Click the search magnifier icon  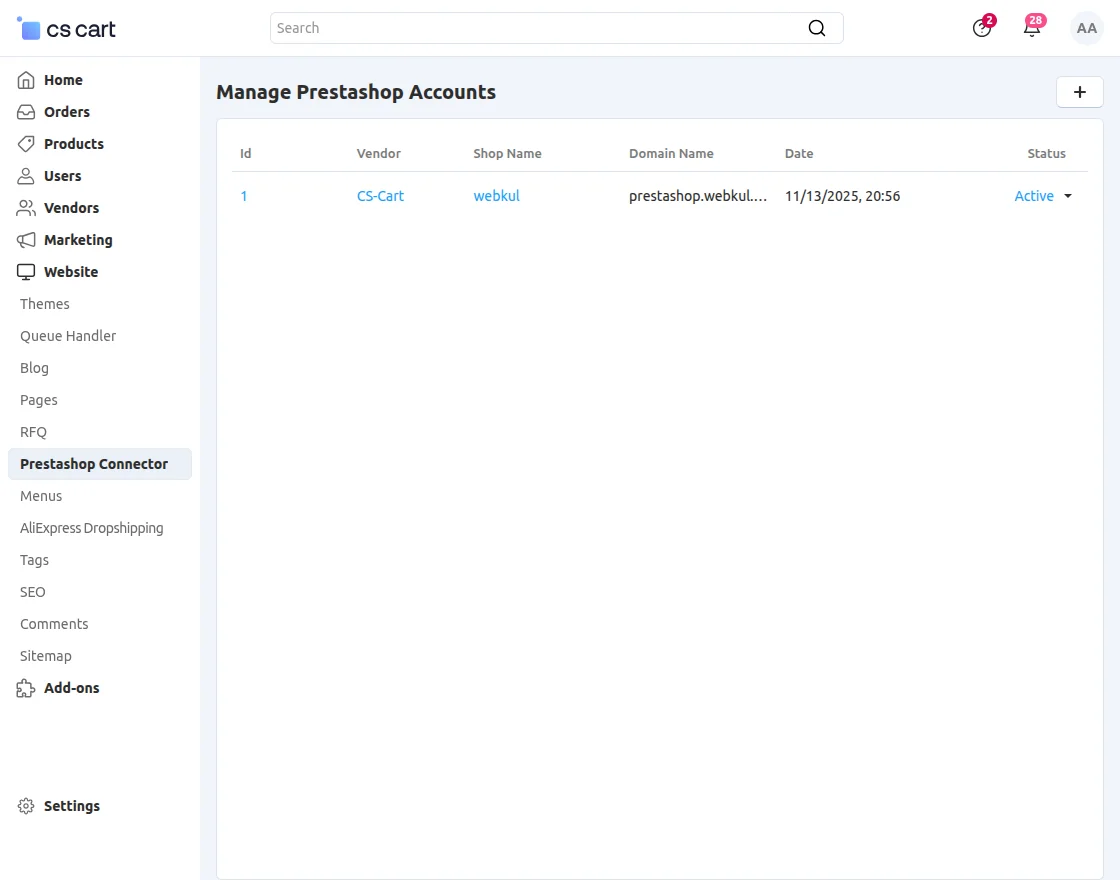[x=817, y=28]
